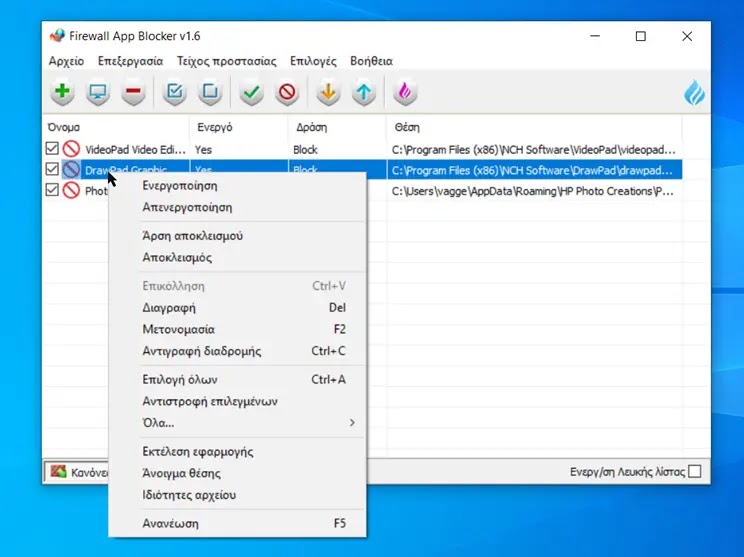Click the NCH Software\DrawPad\drawpad... path cell

(x=532, y=171)
